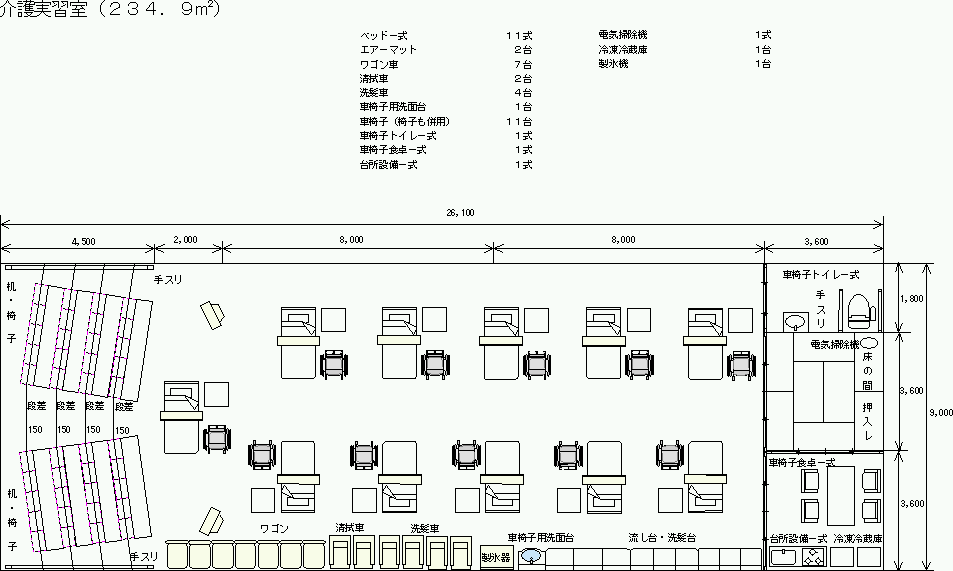The image size is (953, 571).
Task: Select the ベッド一式 entry in the equipment list
Action: coord(384,35)
